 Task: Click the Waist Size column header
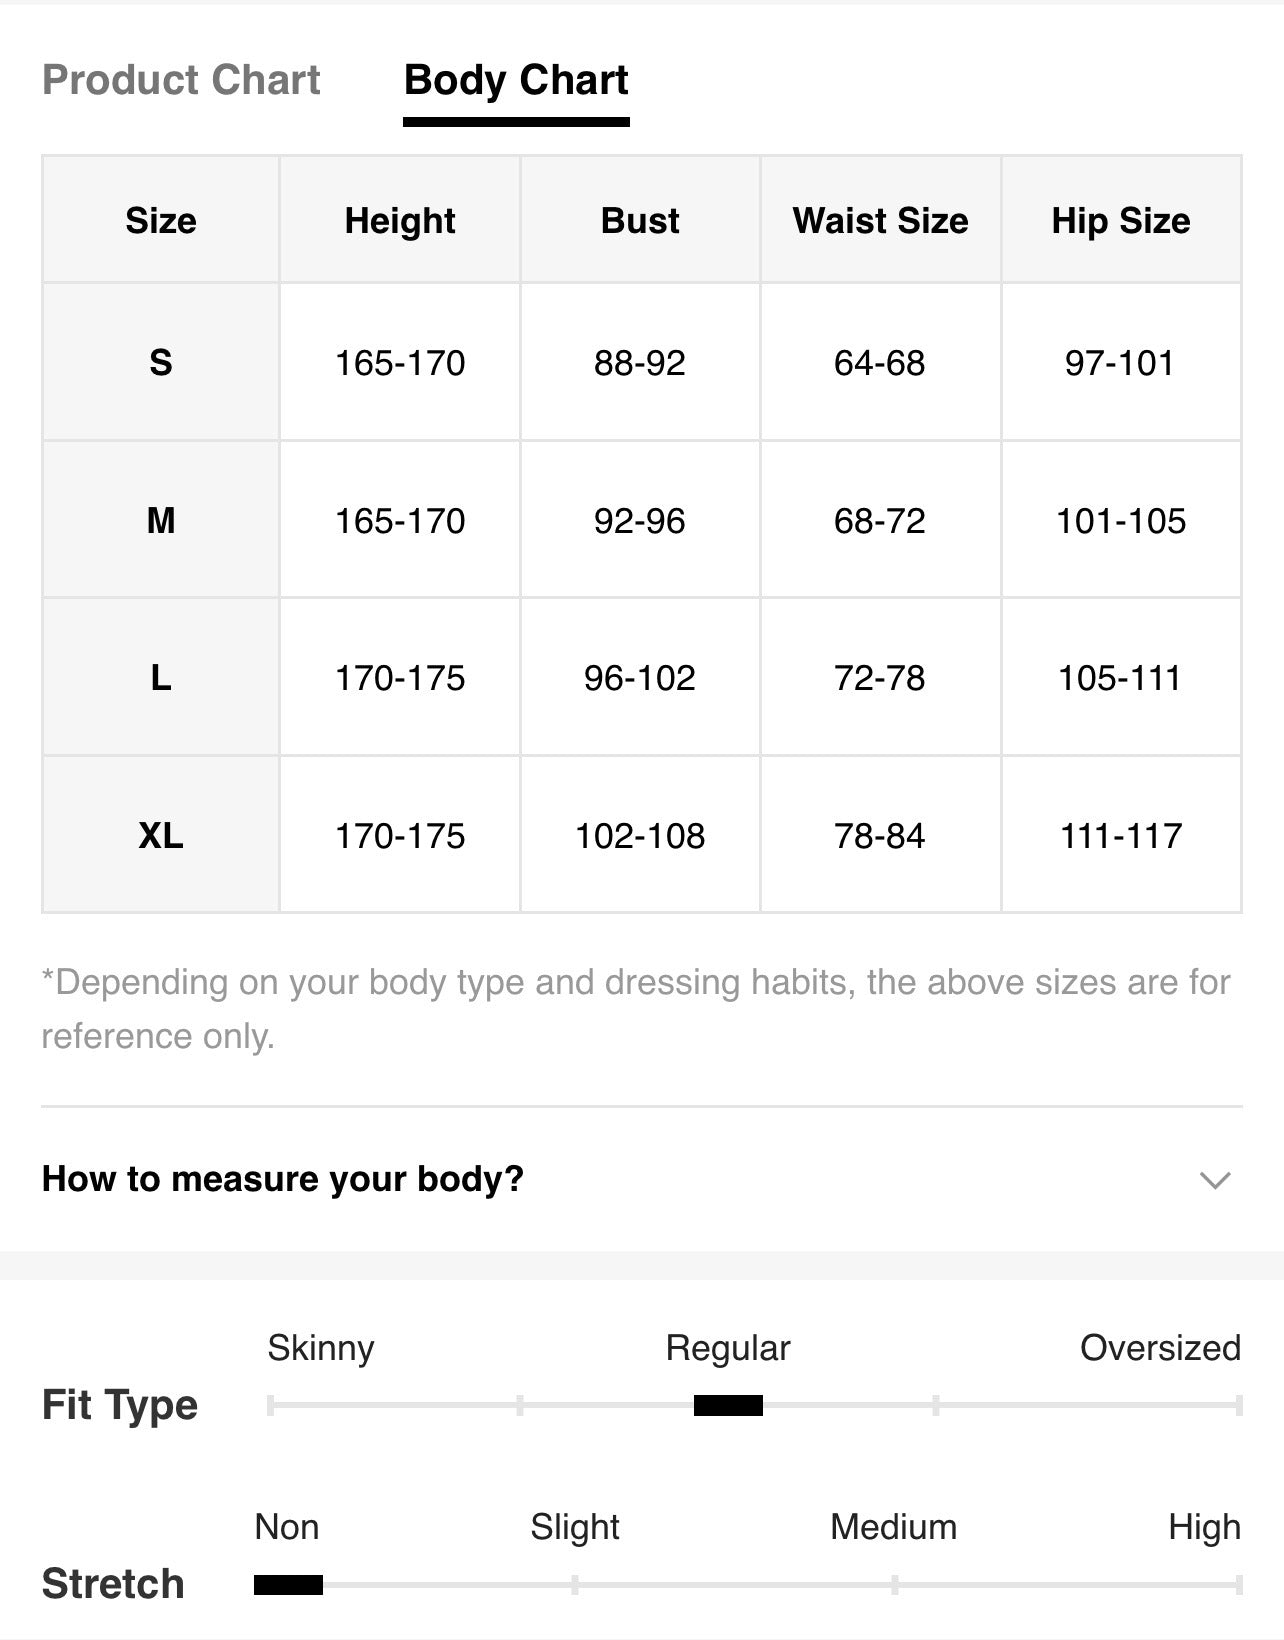pos(880,220)
